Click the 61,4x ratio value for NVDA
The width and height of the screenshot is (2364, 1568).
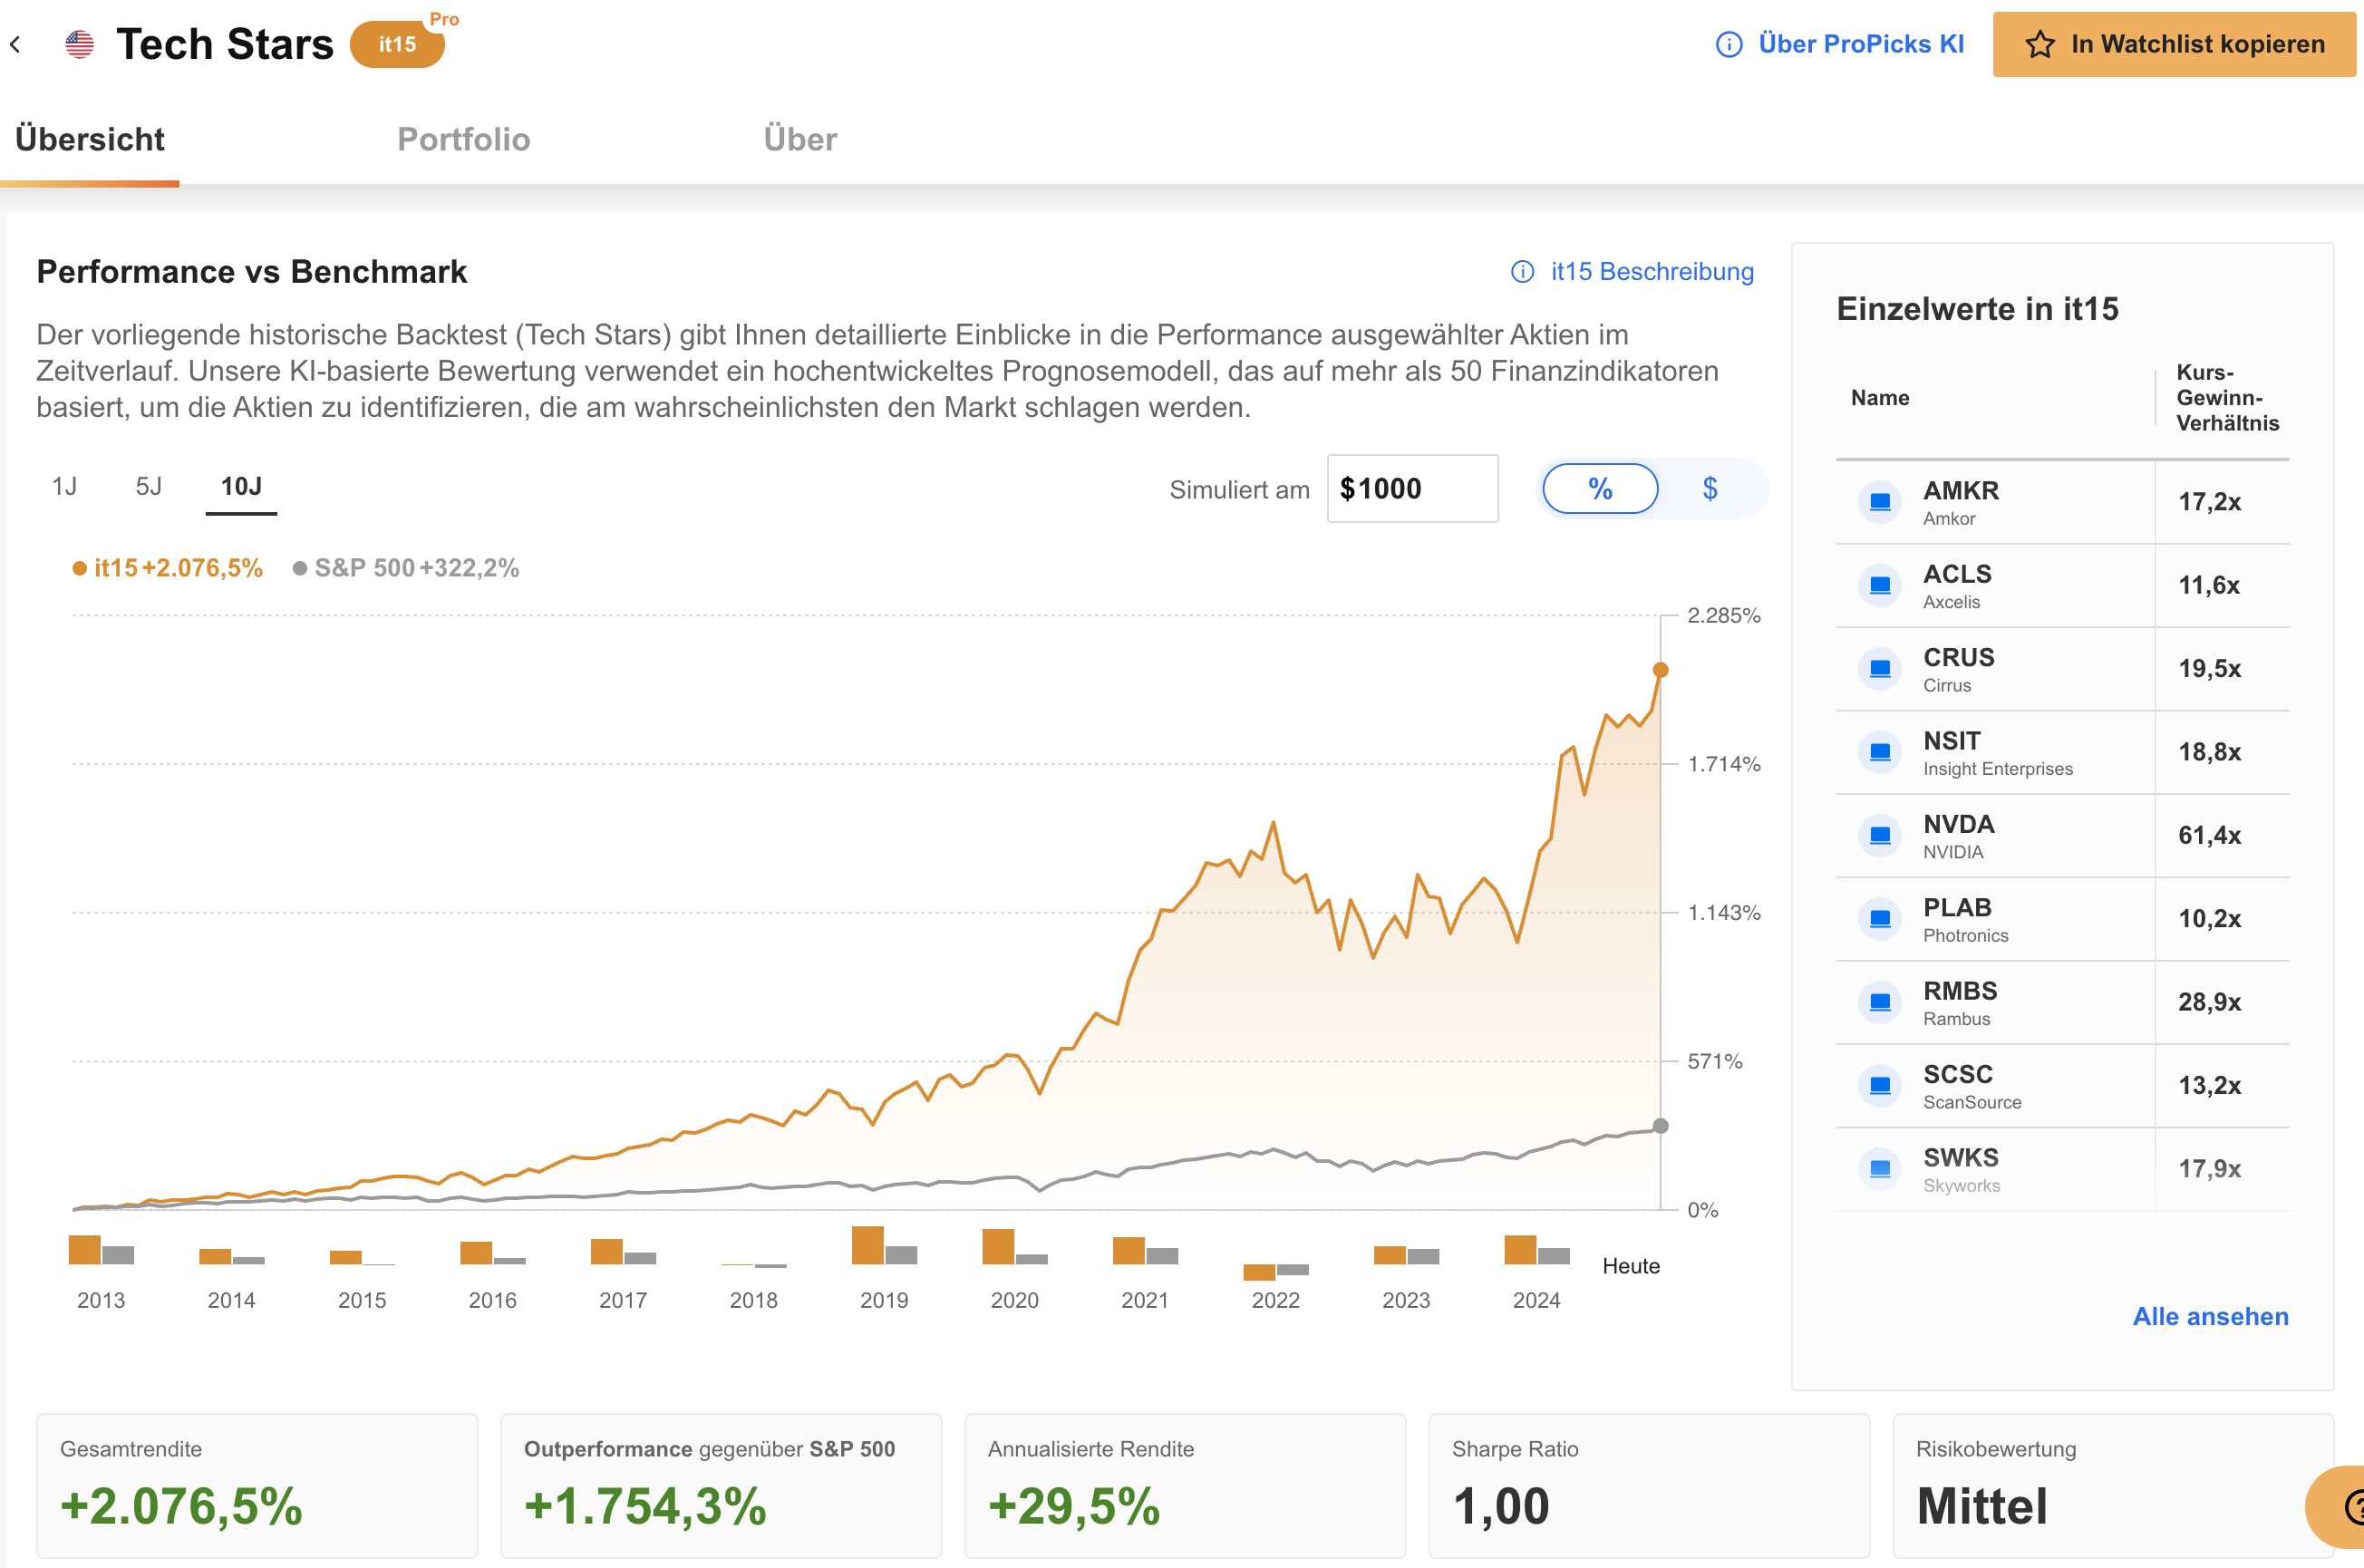(x=2209, y=836)
